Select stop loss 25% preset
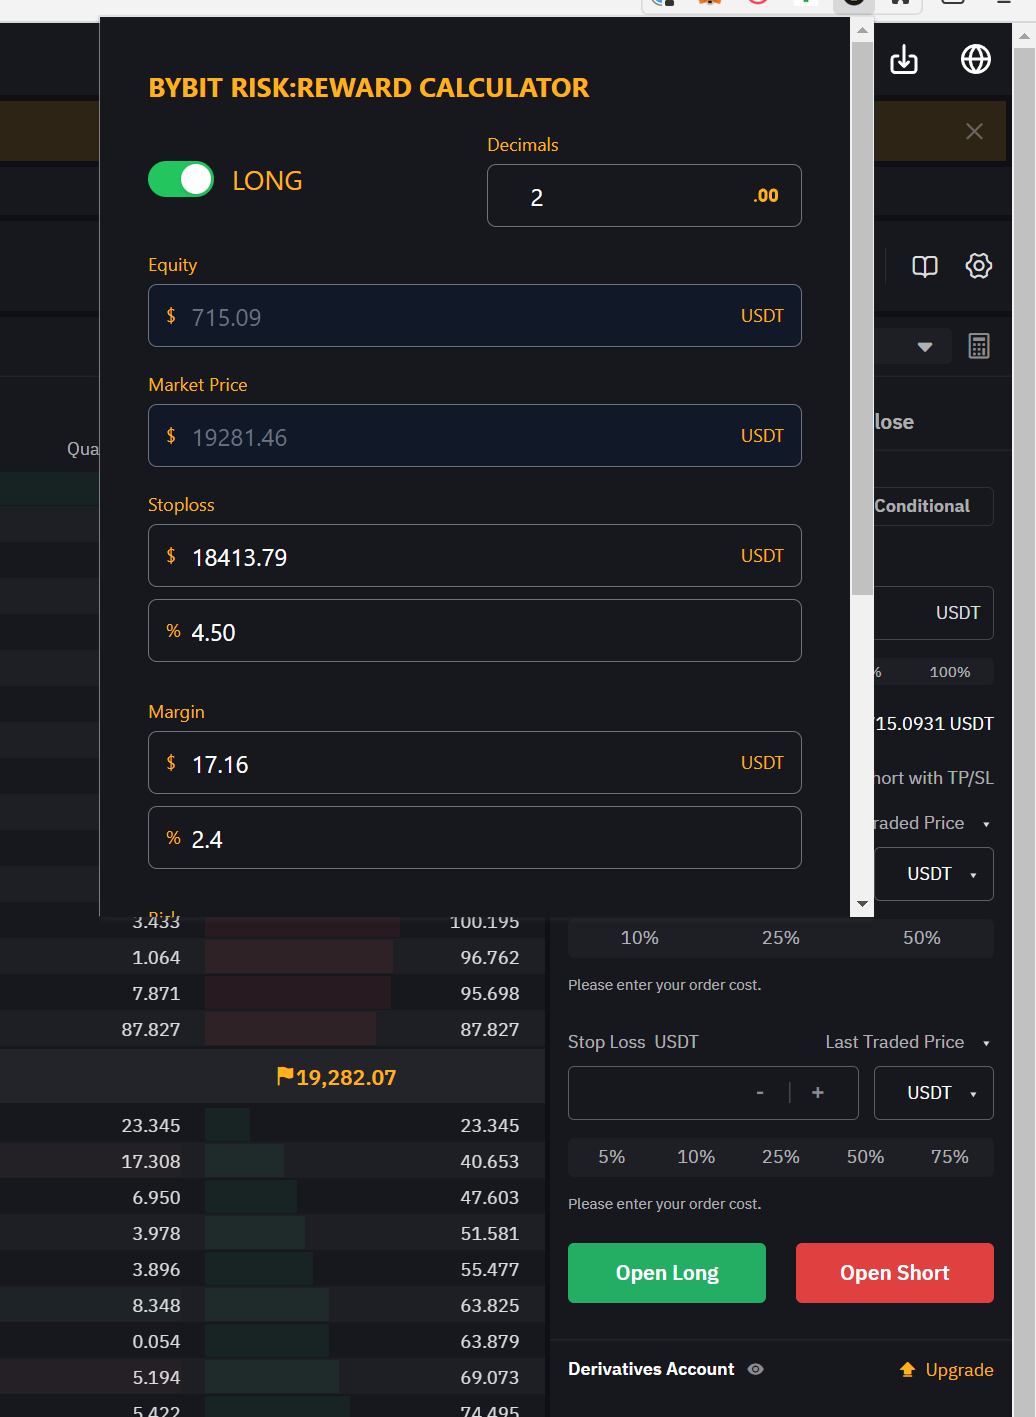The width and height of the screenshot is (1036, 1417). pyautogui.click(x=781, y=1157)
